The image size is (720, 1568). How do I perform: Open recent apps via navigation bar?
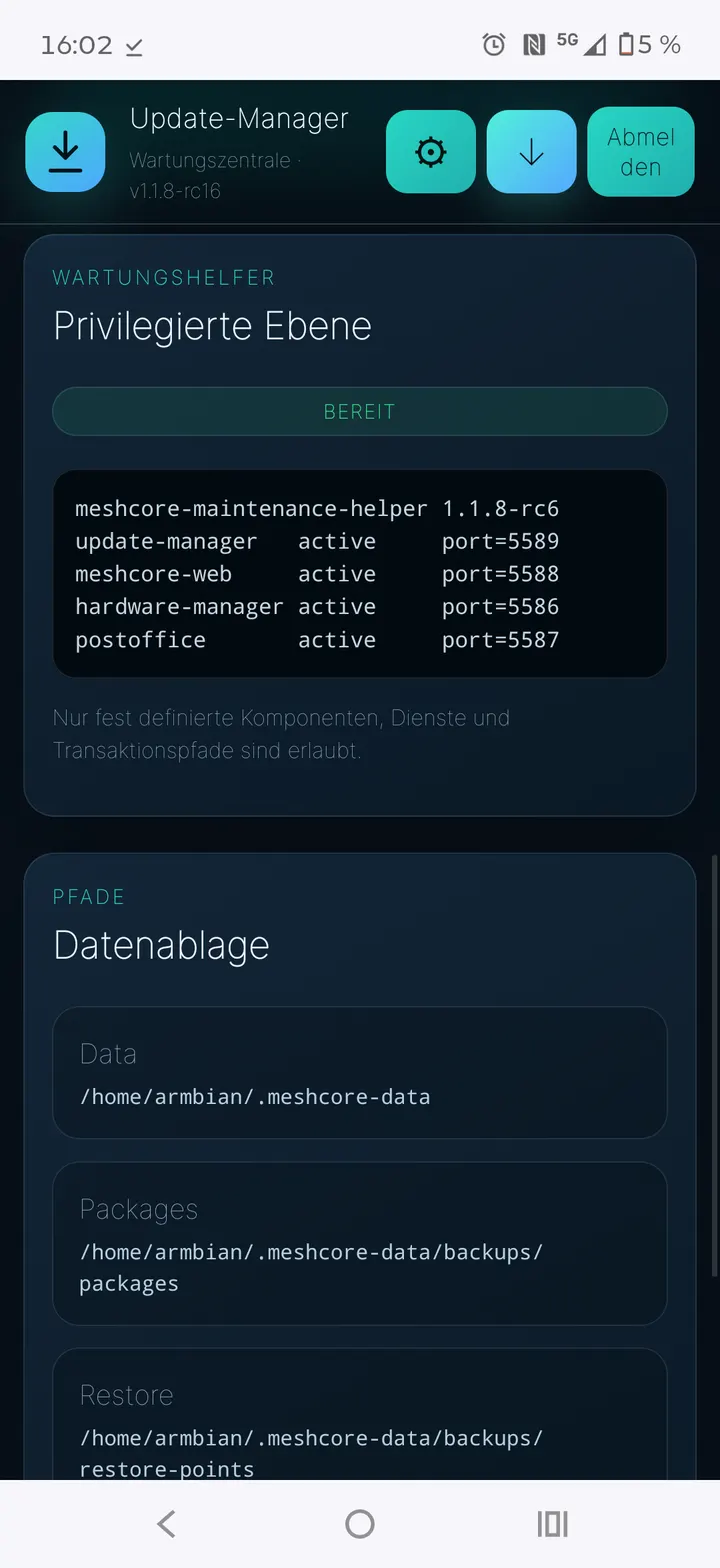[x=552, y=1523]
